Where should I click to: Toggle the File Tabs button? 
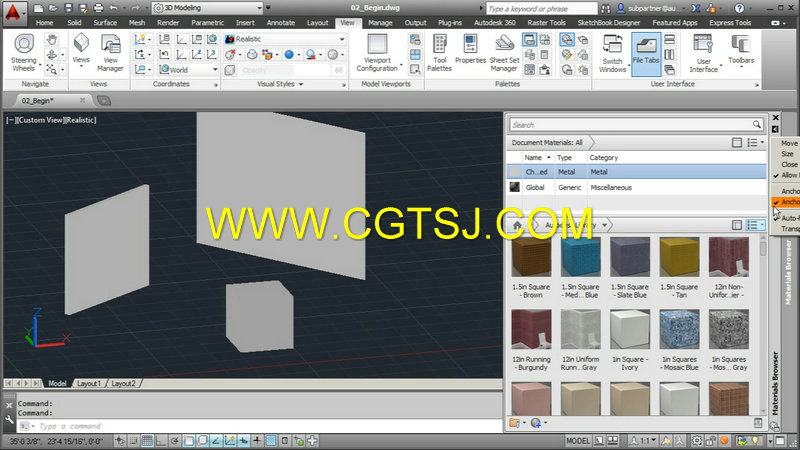pyautogui.click(x=646, y=54)
